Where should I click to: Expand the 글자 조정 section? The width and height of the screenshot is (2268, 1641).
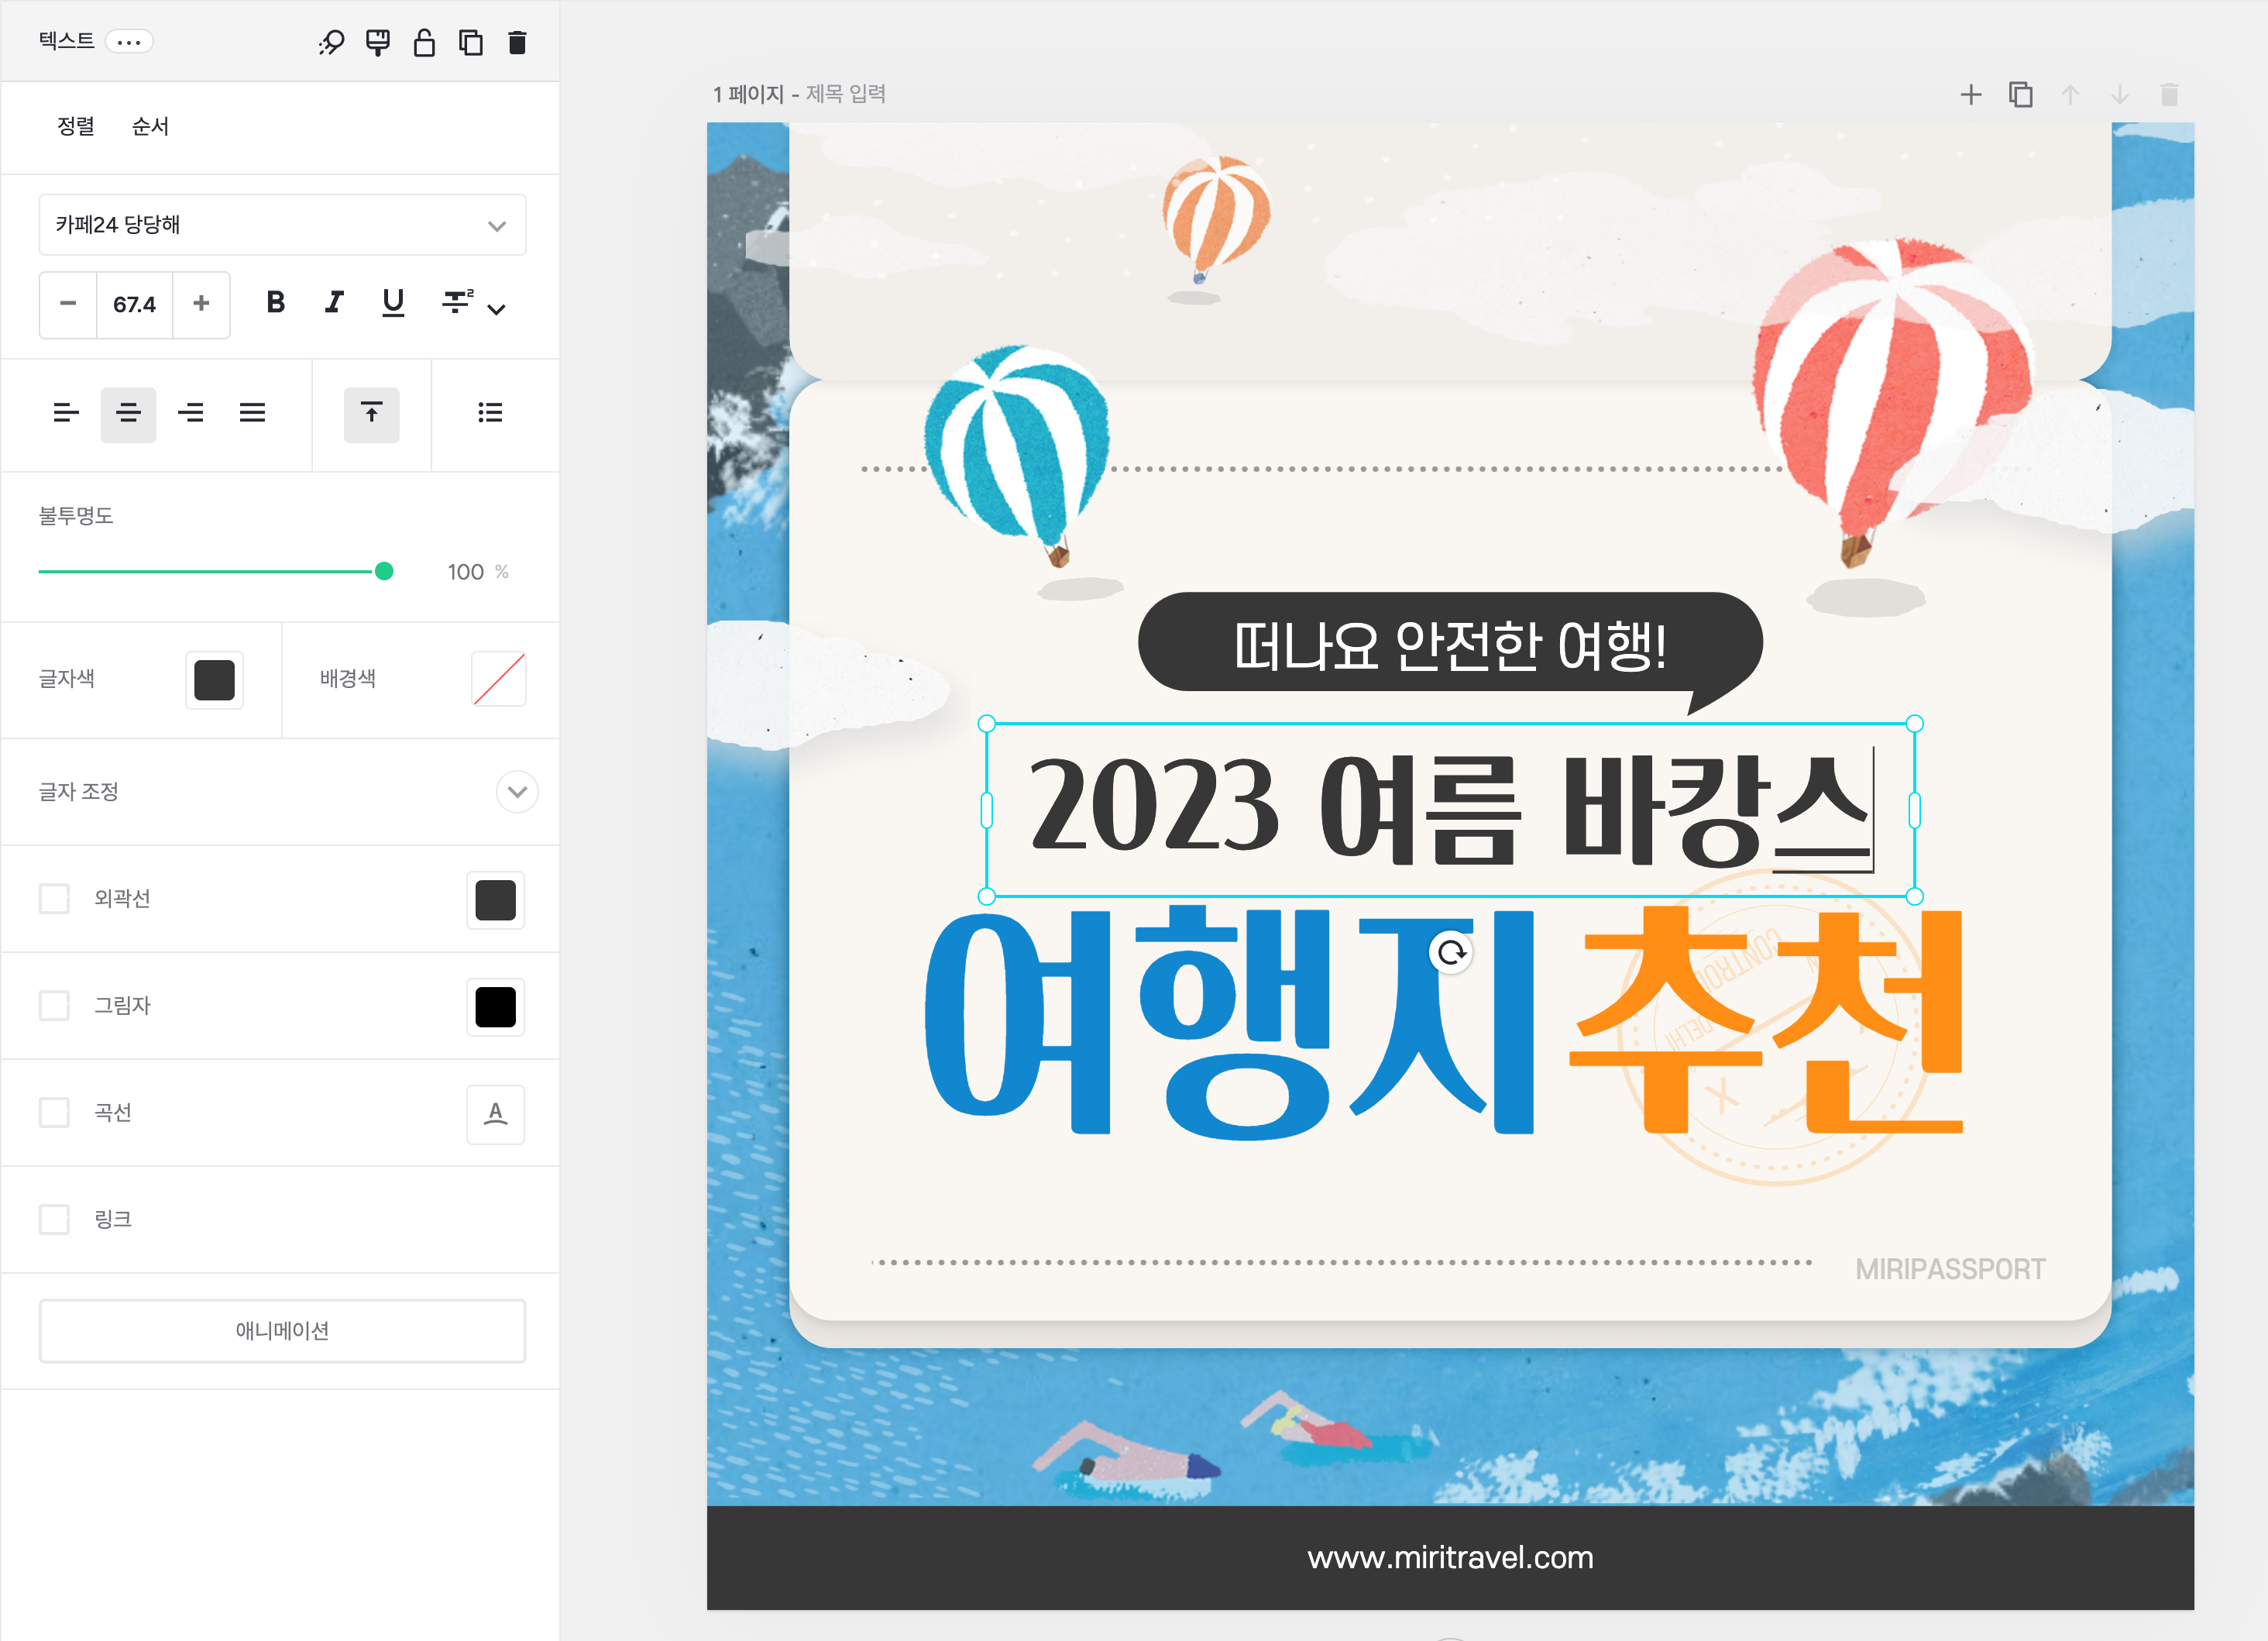point(517,792)
